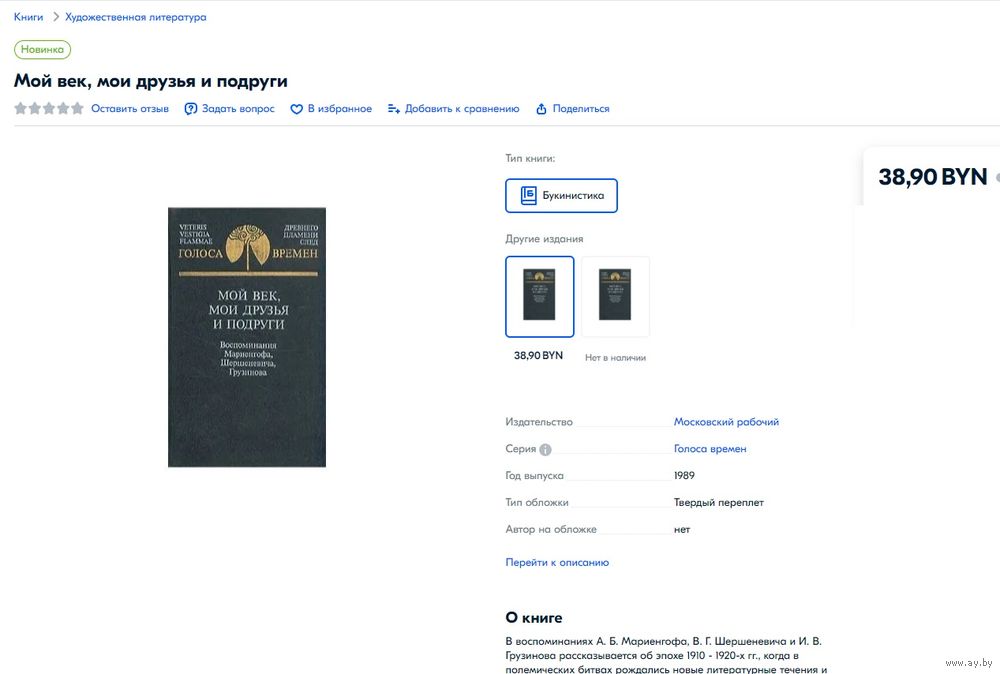Click the main book cover image
The image size is (1000, 674).
click(247, 337)
